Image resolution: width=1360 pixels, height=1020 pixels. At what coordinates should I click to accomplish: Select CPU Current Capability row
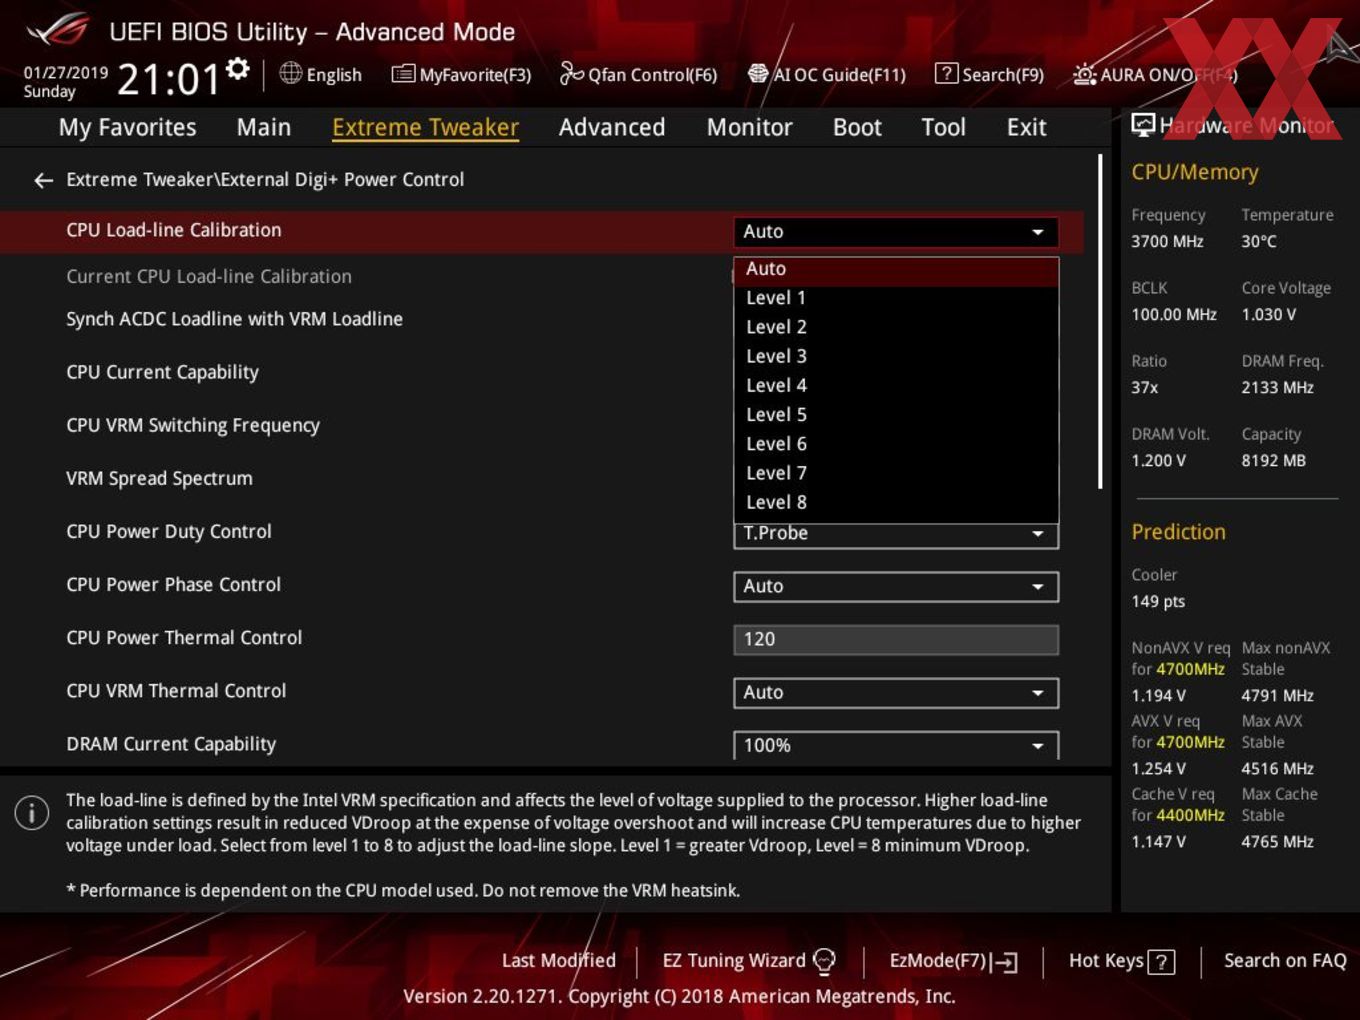point(162,372)
